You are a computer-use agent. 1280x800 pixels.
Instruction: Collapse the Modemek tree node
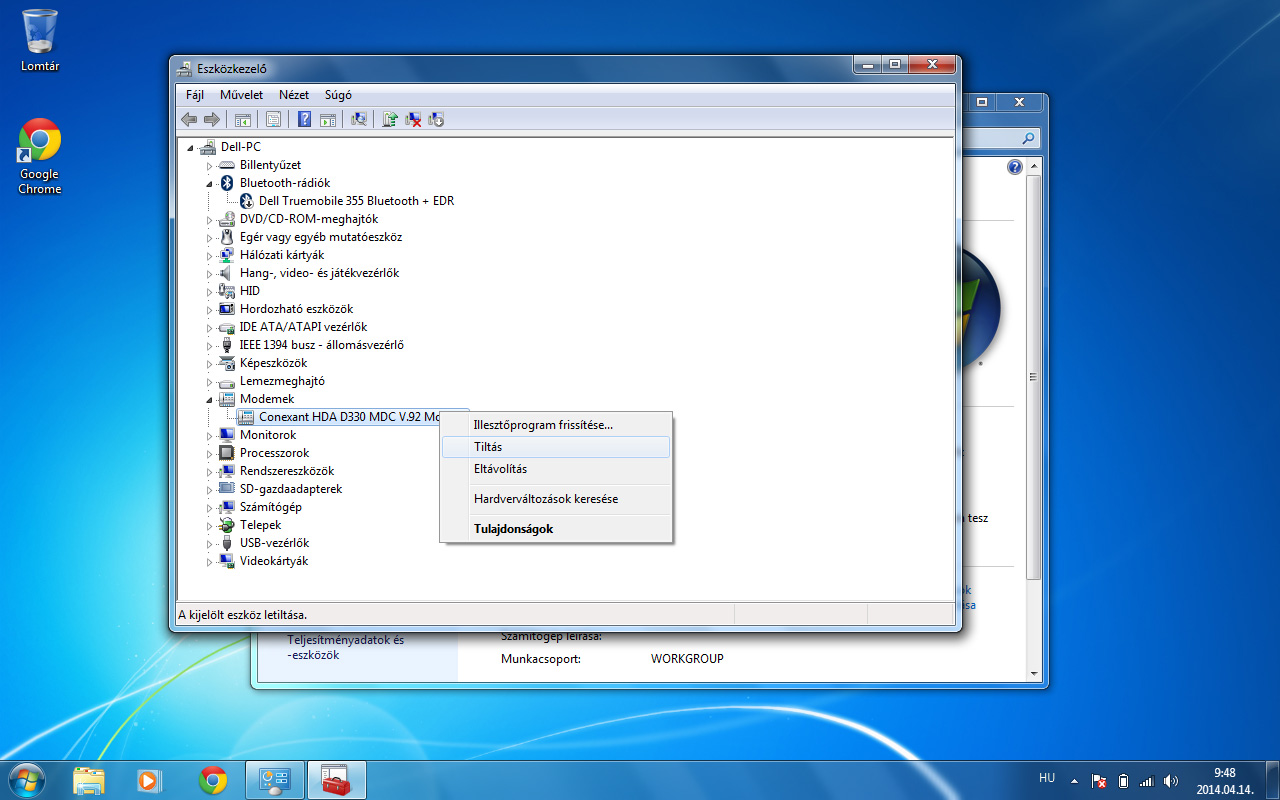(x=210, y=399)
